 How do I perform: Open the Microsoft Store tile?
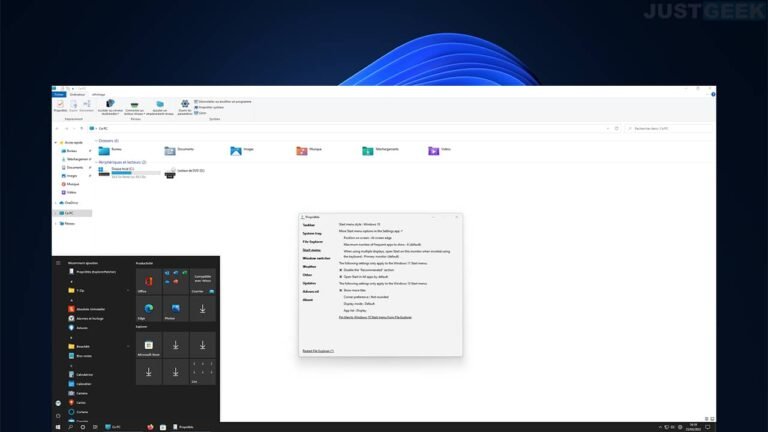click(148, 346)
